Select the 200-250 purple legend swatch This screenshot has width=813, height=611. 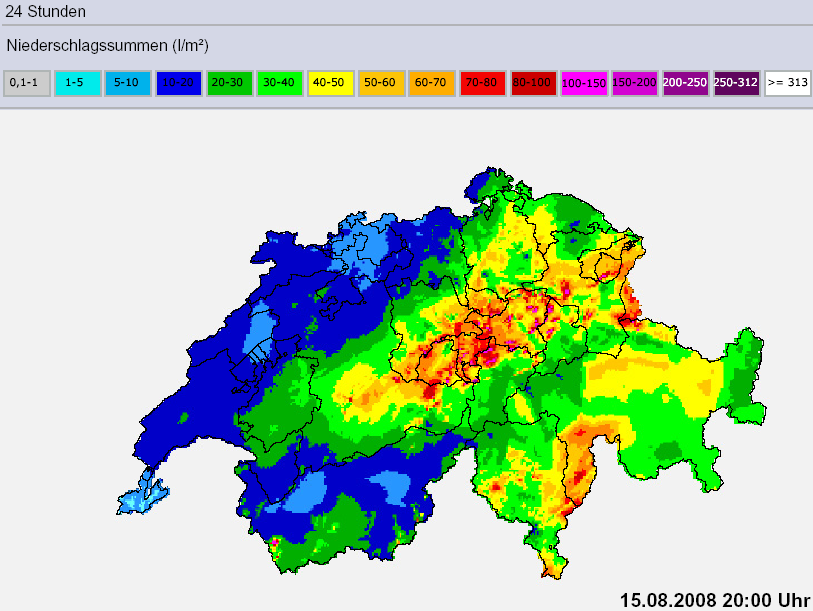(x=686, y=83)
